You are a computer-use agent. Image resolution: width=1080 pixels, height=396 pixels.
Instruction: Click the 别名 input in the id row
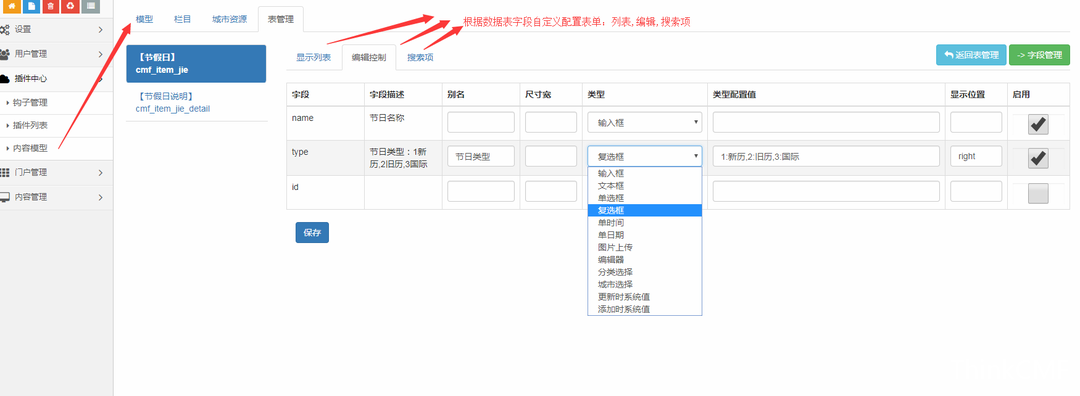tap(481, 191)
